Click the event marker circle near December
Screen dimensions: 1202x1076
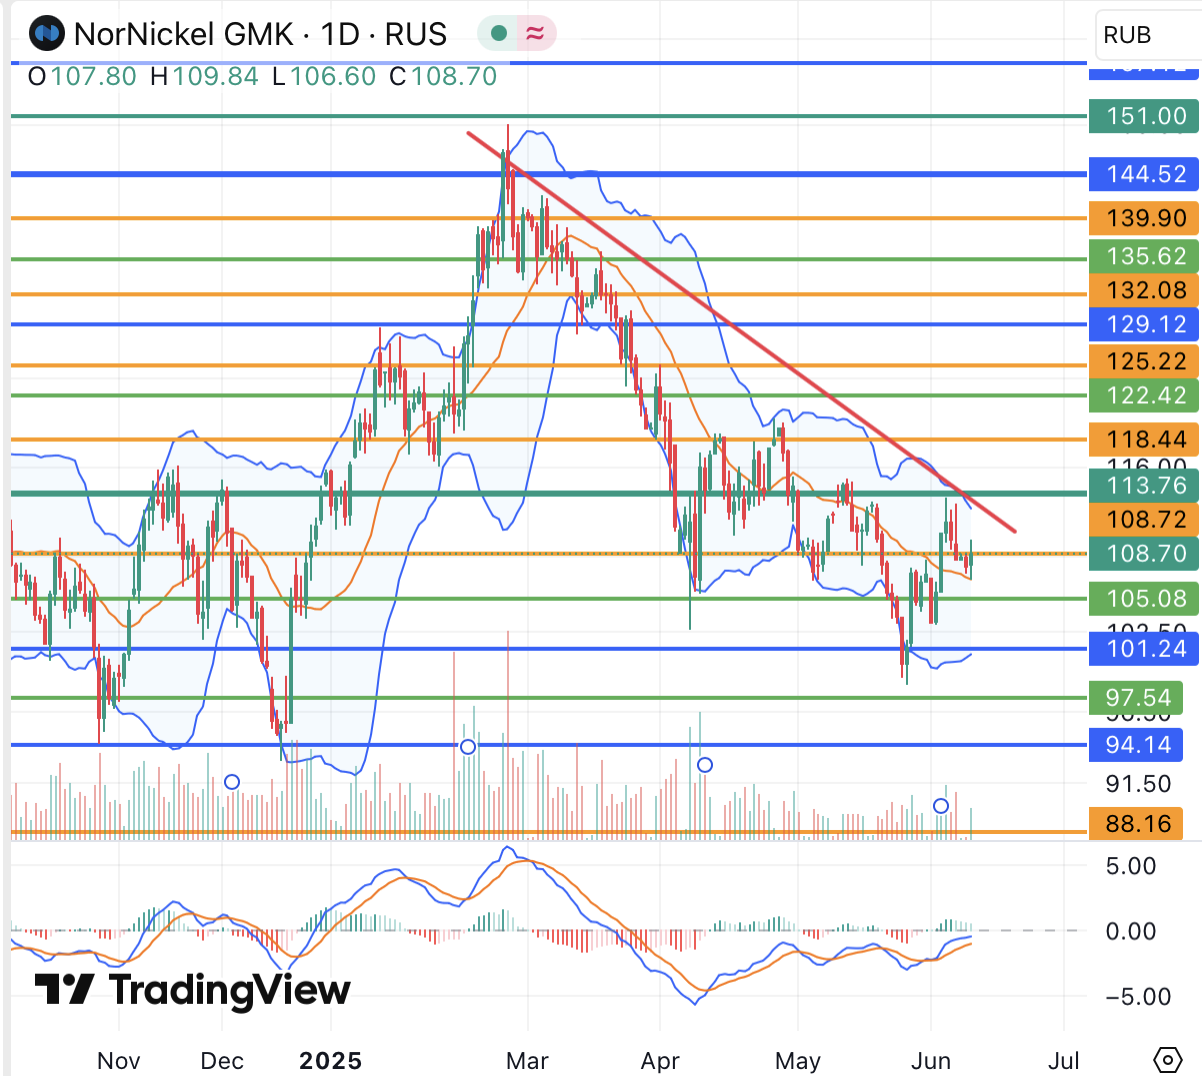(232, 782)
